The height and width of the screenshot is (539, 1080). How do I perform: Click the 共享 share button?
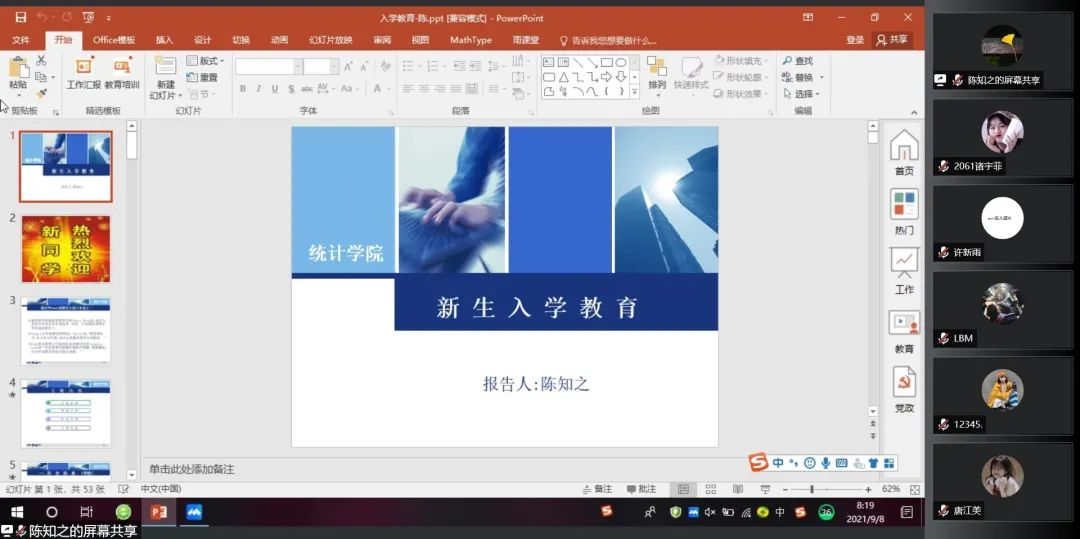point(893,40)
